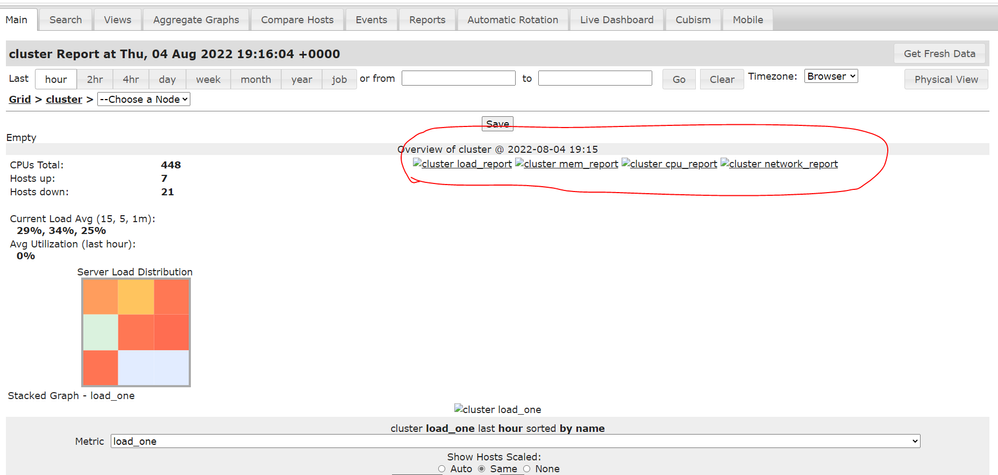Viewport: 998px width, 475px height.
Task: Switch to the Aggregate Graphs tab
Action: pyautogui.click(x=195, y=19)
